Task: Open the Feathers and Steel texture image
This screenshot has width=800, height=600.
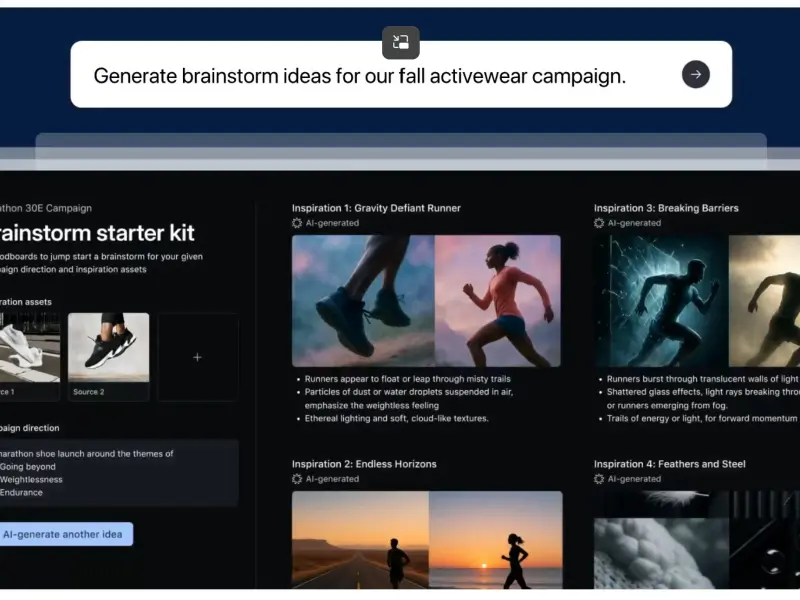Action: 661,540
